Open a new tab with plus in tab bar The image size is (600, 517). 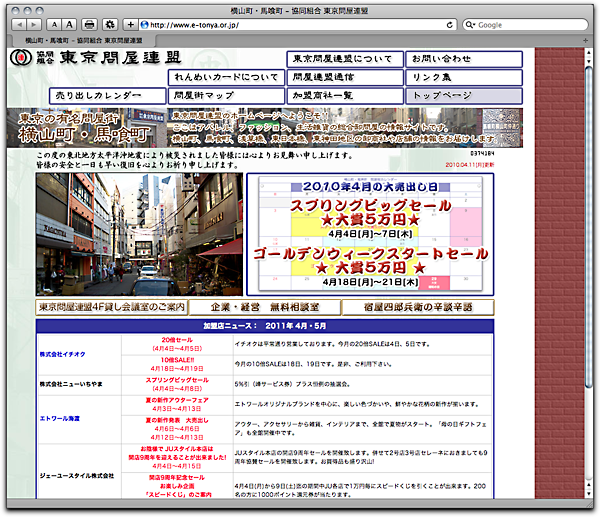point(585,40)
